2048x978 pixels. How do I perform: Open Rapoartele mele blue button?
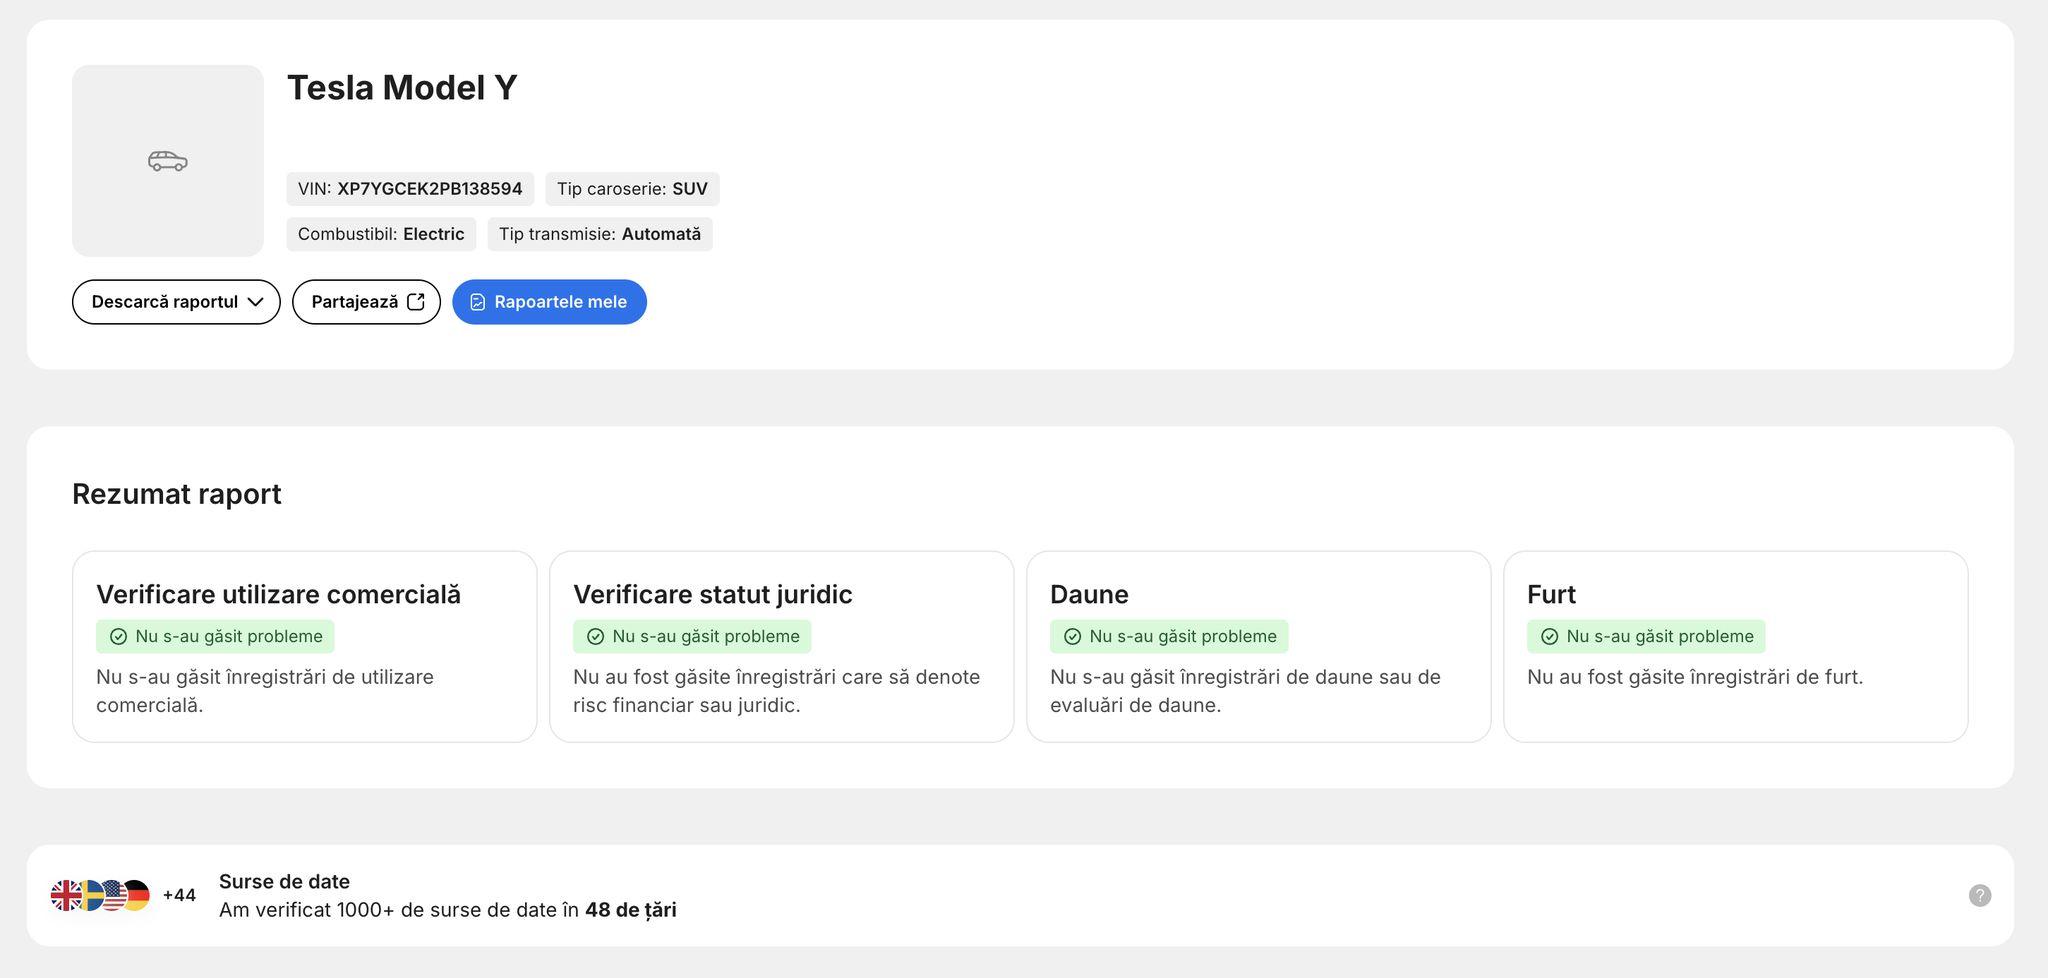[x=549, y=302]
